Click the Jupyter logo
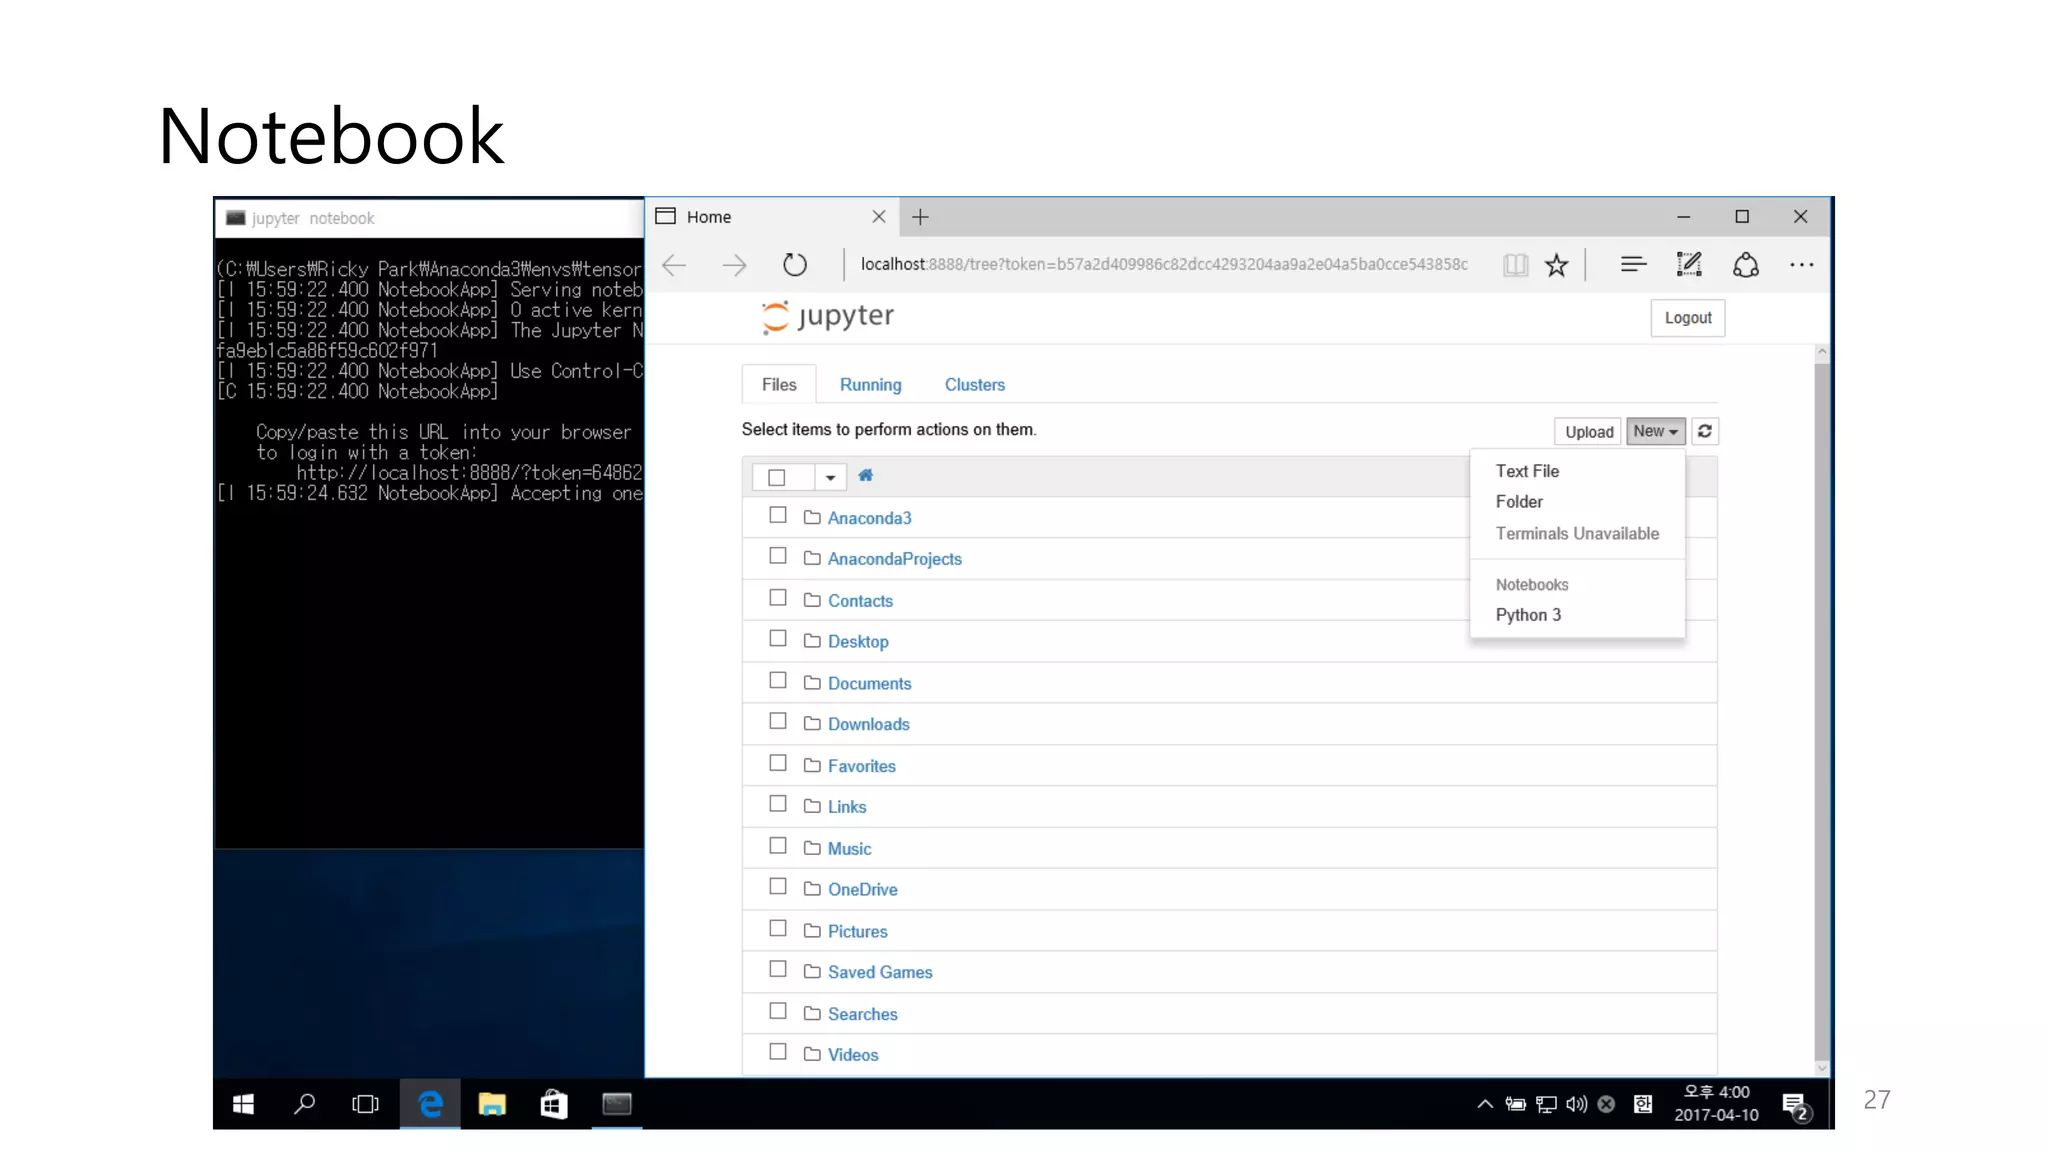 (x=828, y=317)
